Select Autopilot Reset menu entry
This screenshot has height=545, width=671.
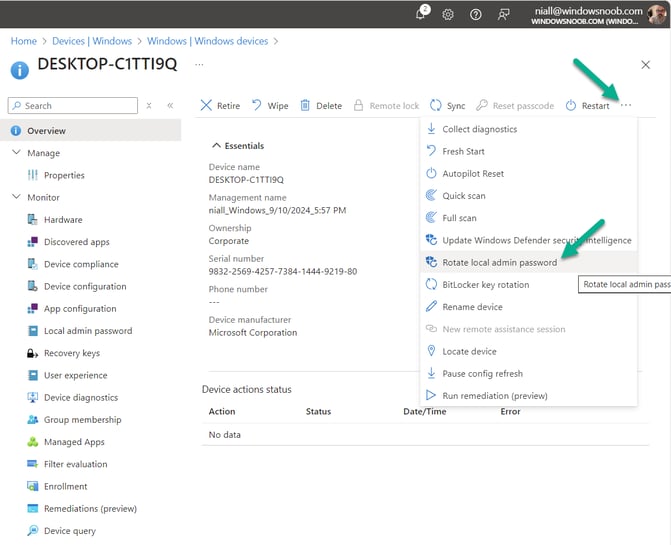click(529, 173)
